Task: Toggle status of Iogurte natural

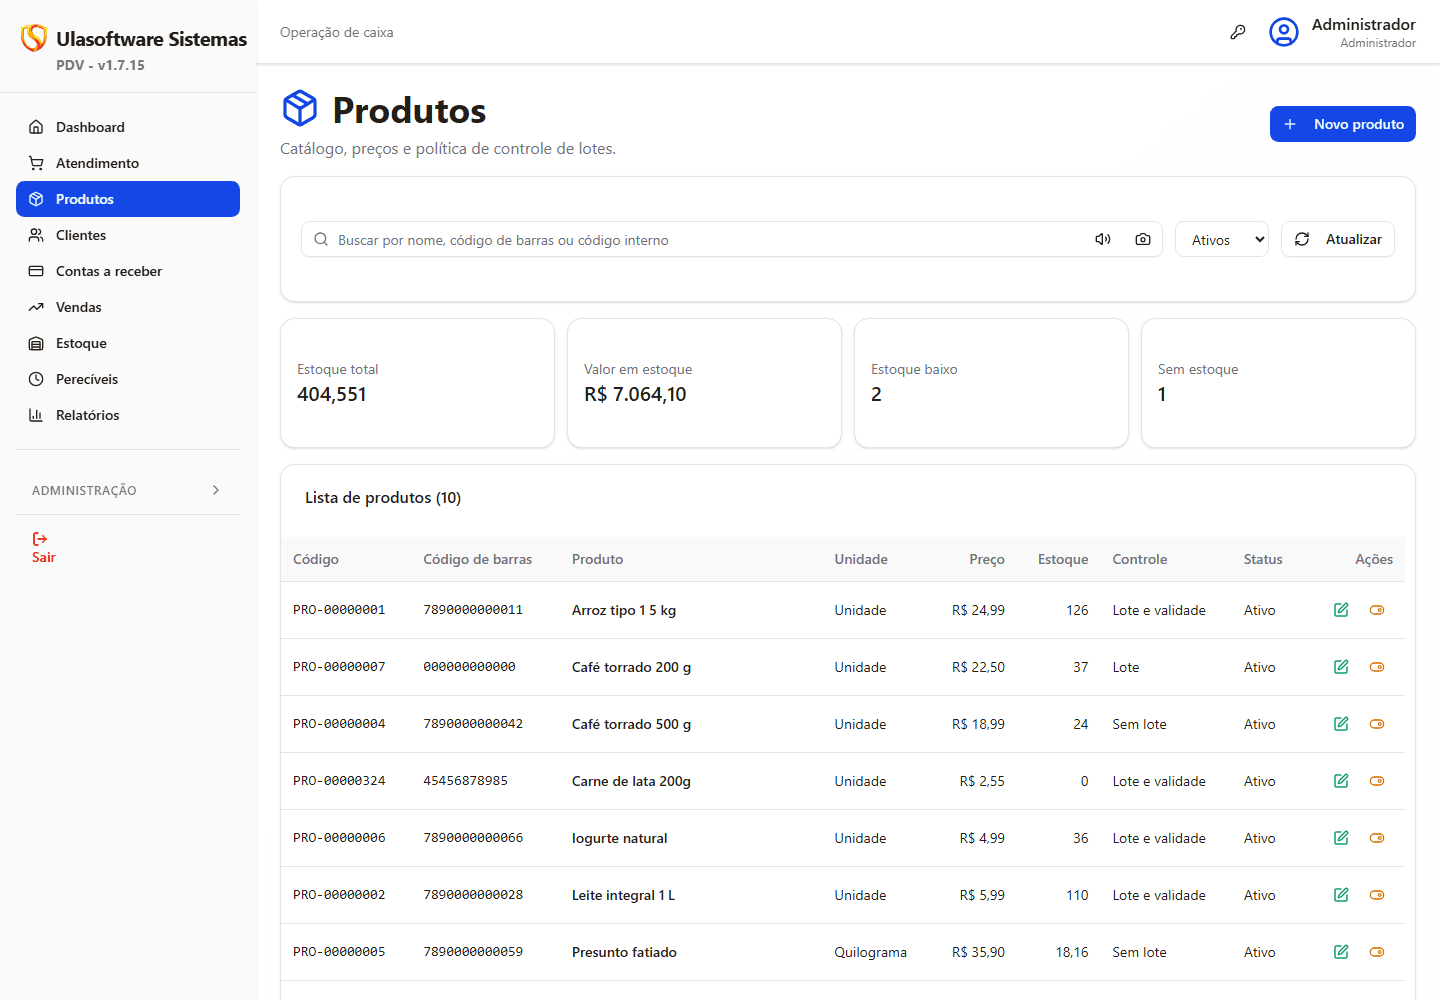Action: [1377, 838]
